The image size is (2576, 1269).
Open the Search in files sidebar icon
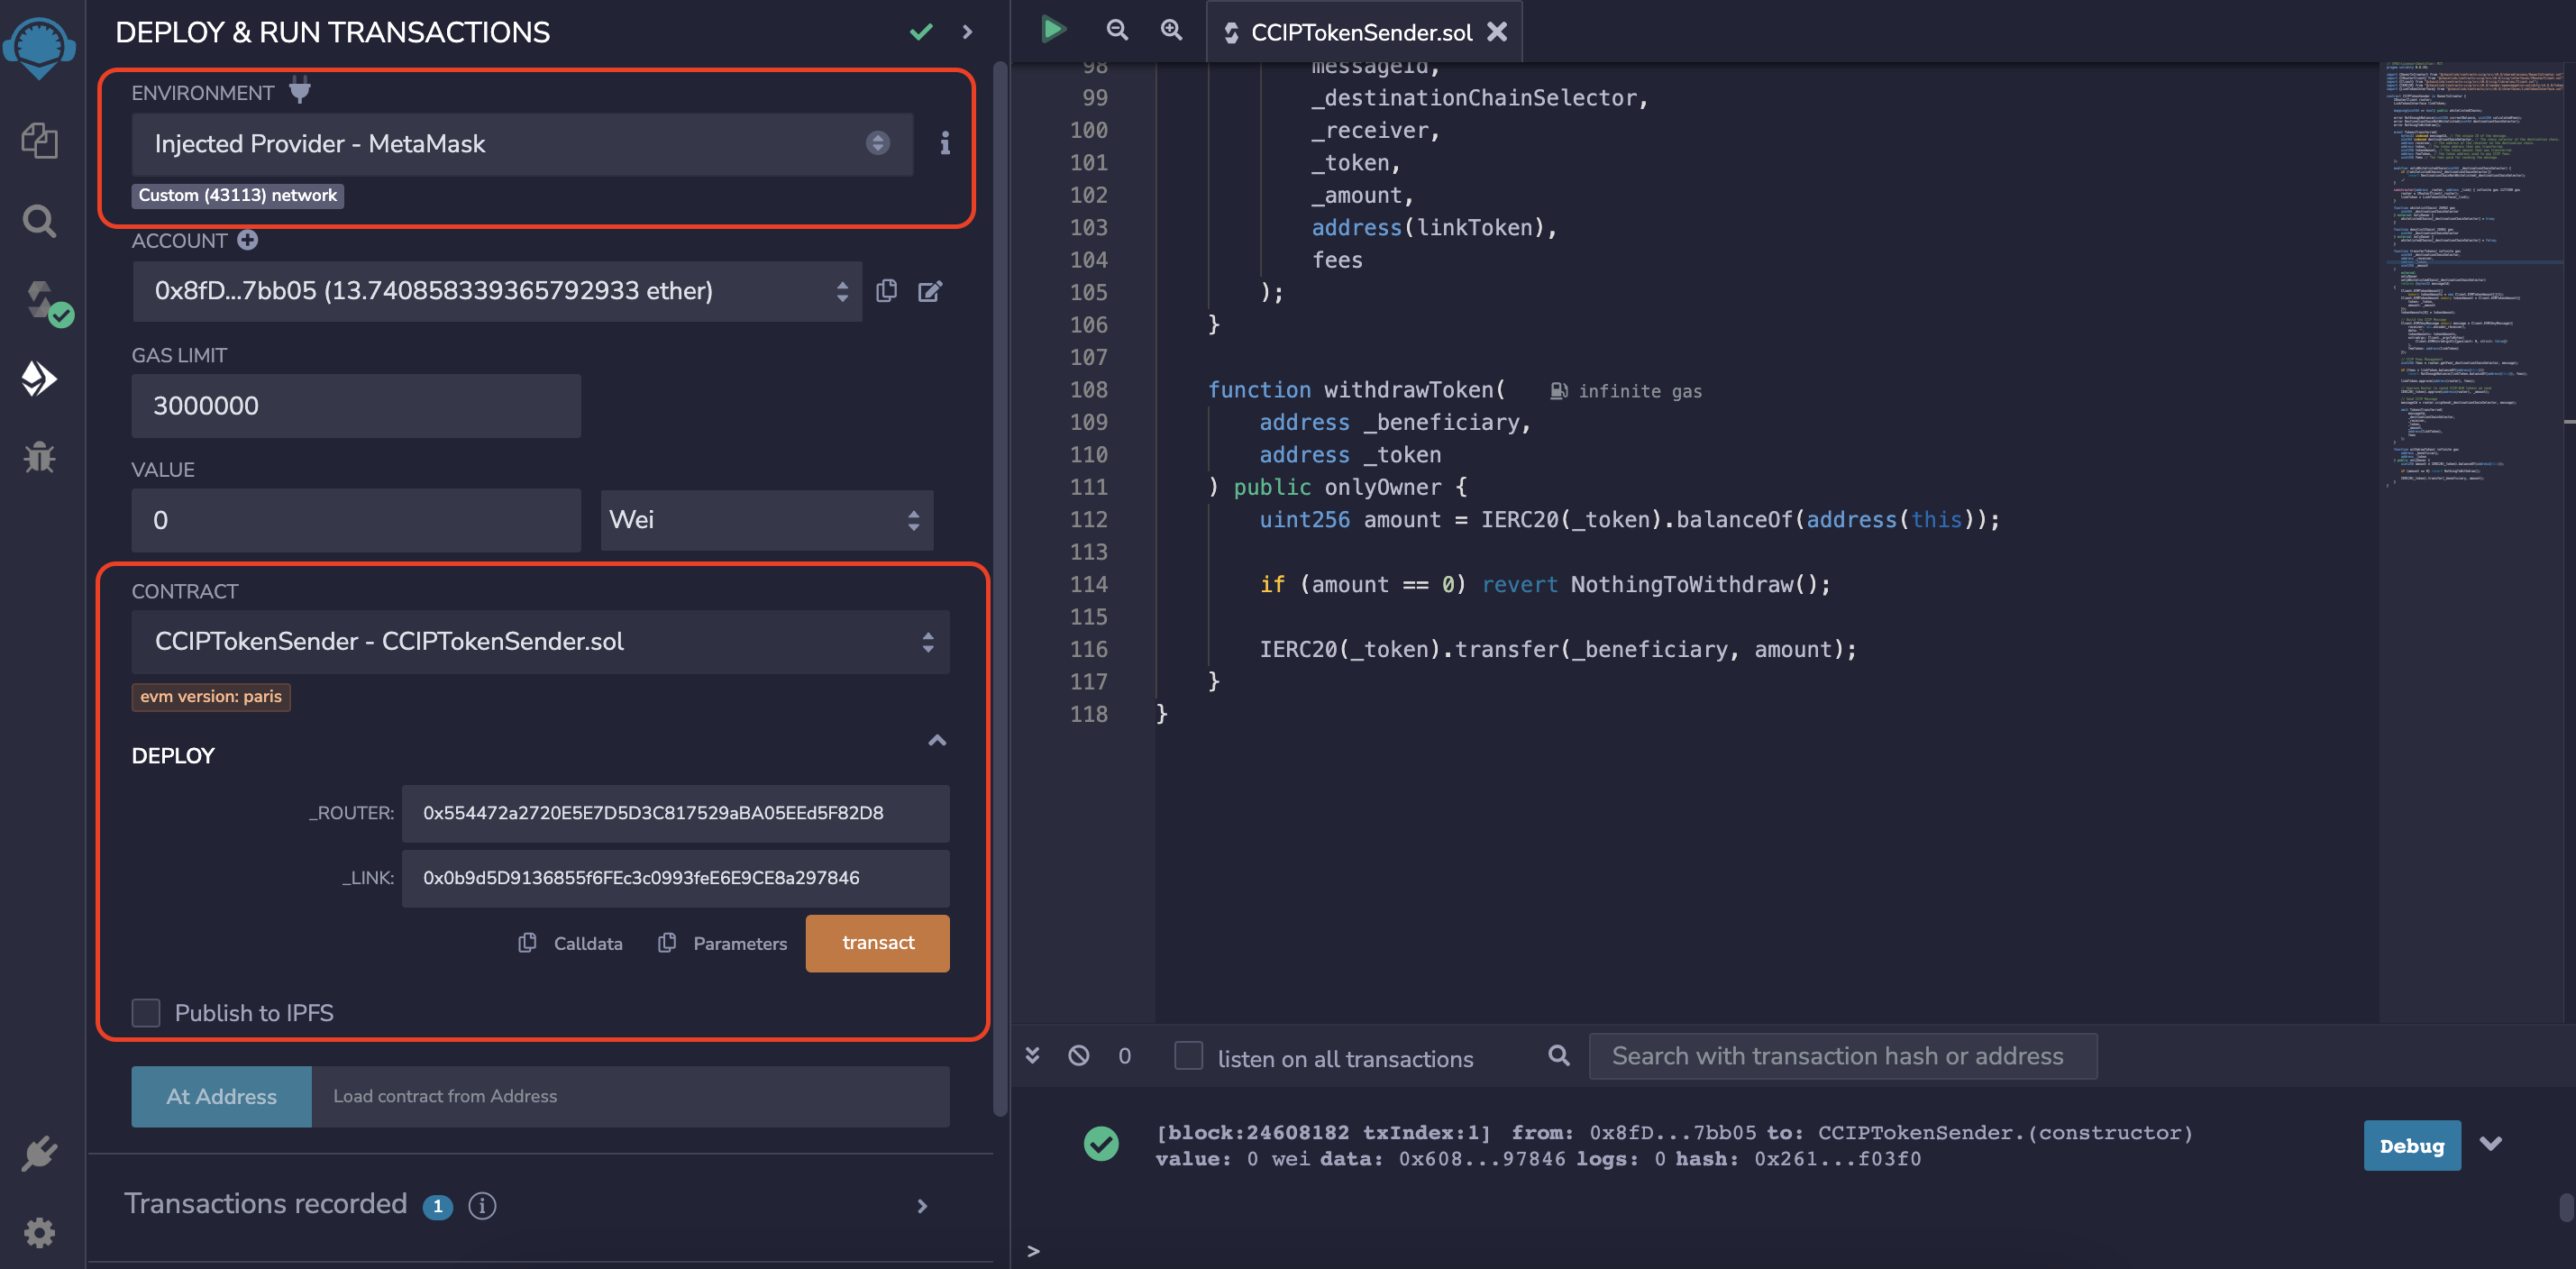pyautogui.click(x=39, y=220)
